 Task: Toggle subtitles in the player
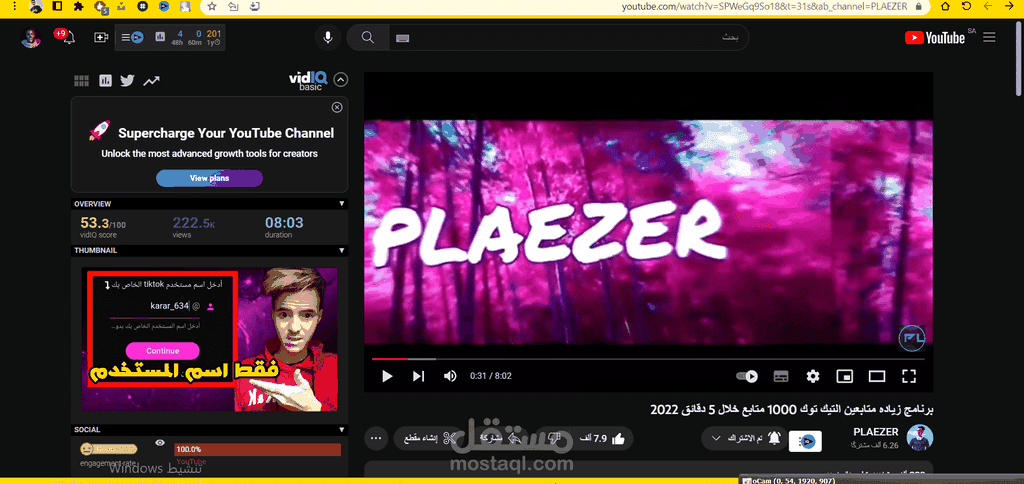[x=781, y=376]
